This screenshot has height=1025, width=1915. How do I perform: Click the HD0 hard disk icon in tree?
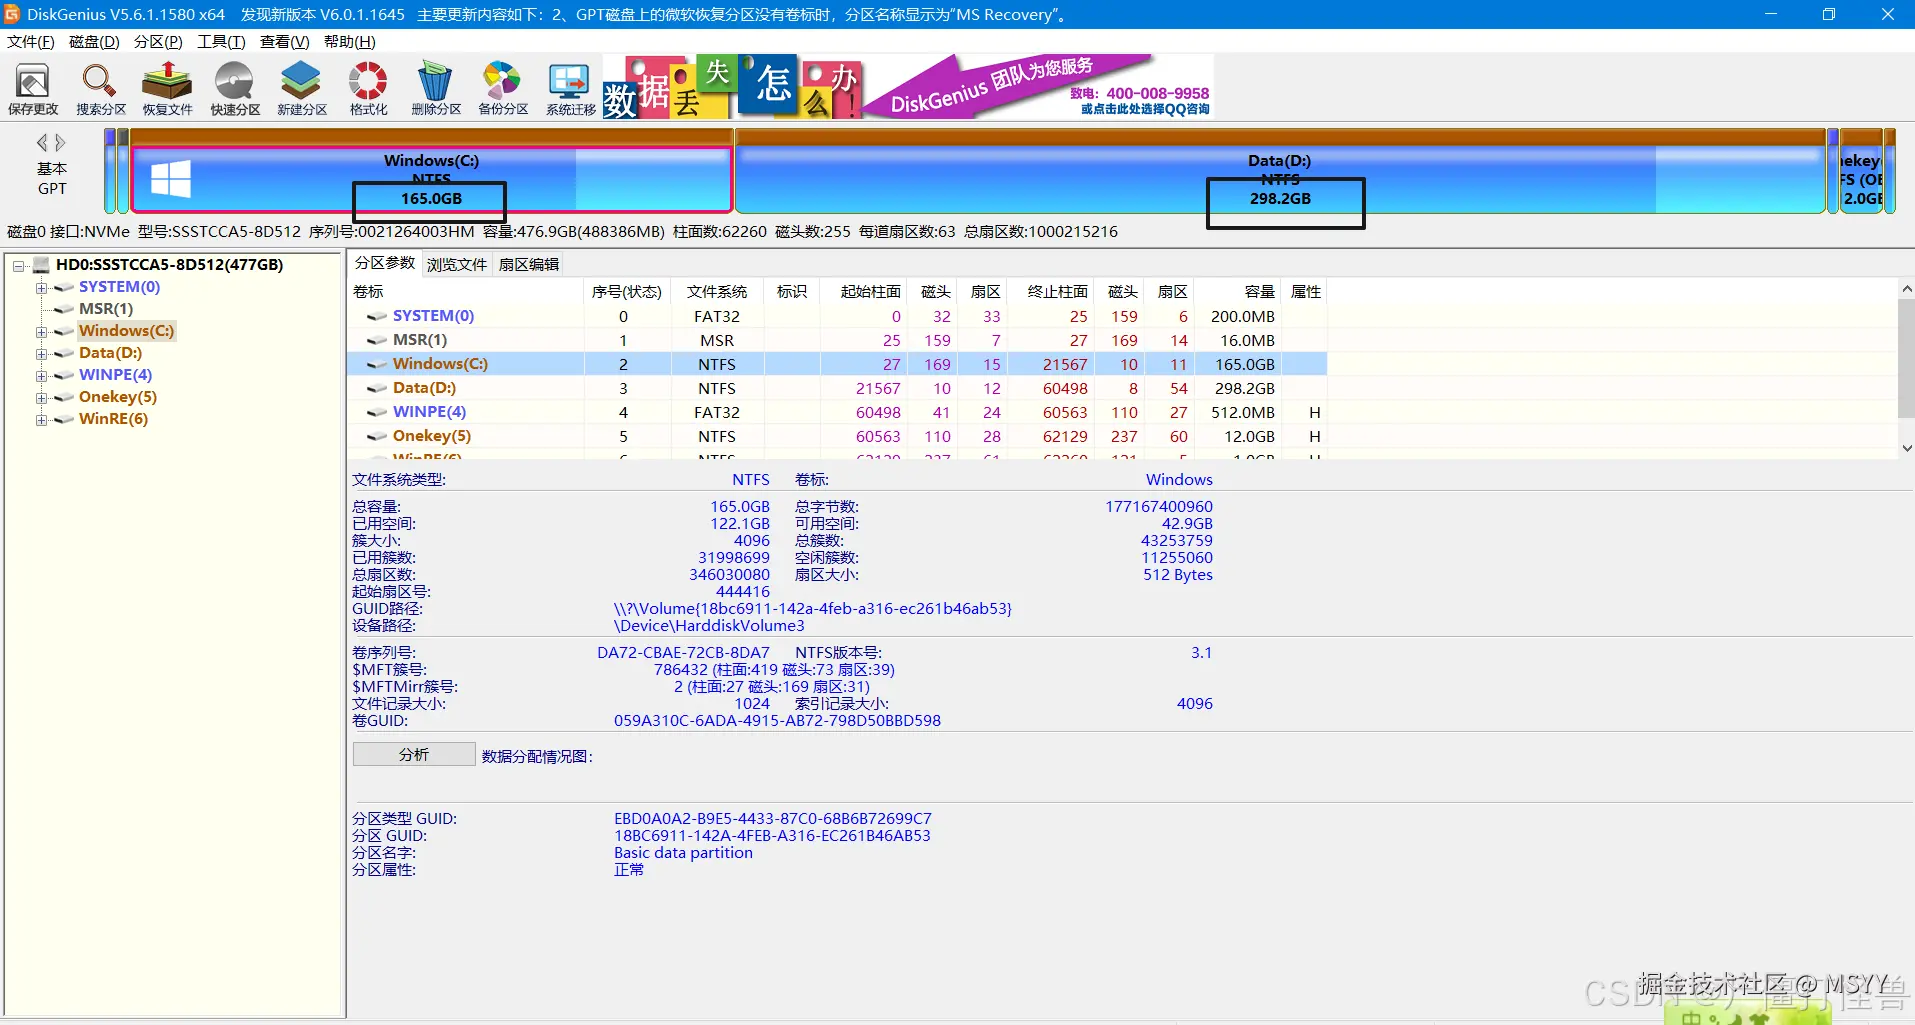pos(41,265)
